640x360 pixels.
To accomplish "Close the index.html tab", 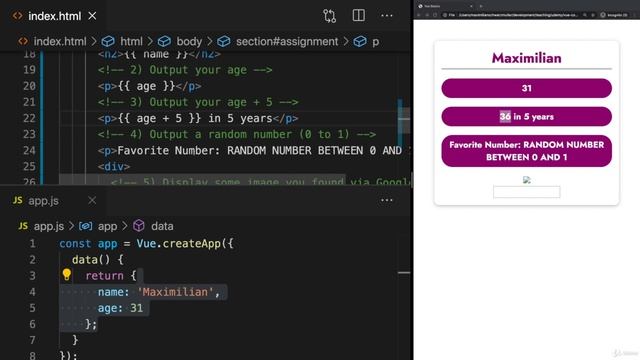I will coord(92,16).
